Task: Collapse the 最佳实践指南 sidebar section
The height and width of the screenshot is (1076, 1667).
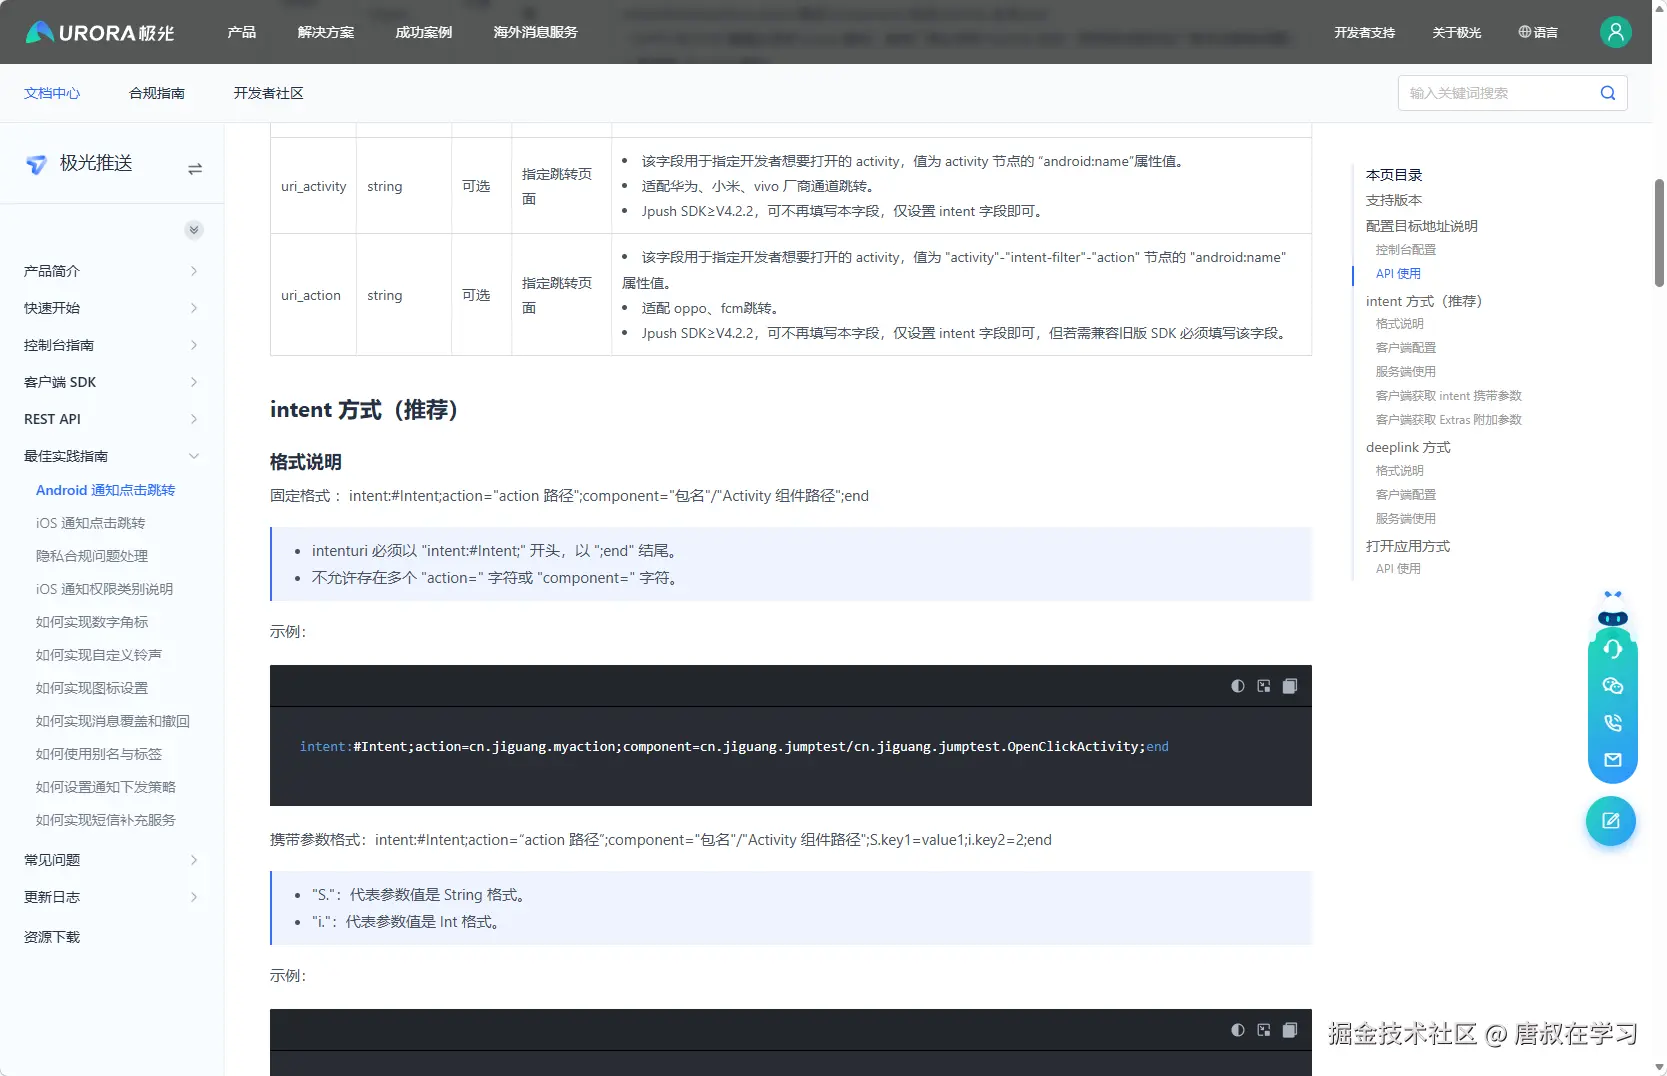Action: tap(193, 456)
